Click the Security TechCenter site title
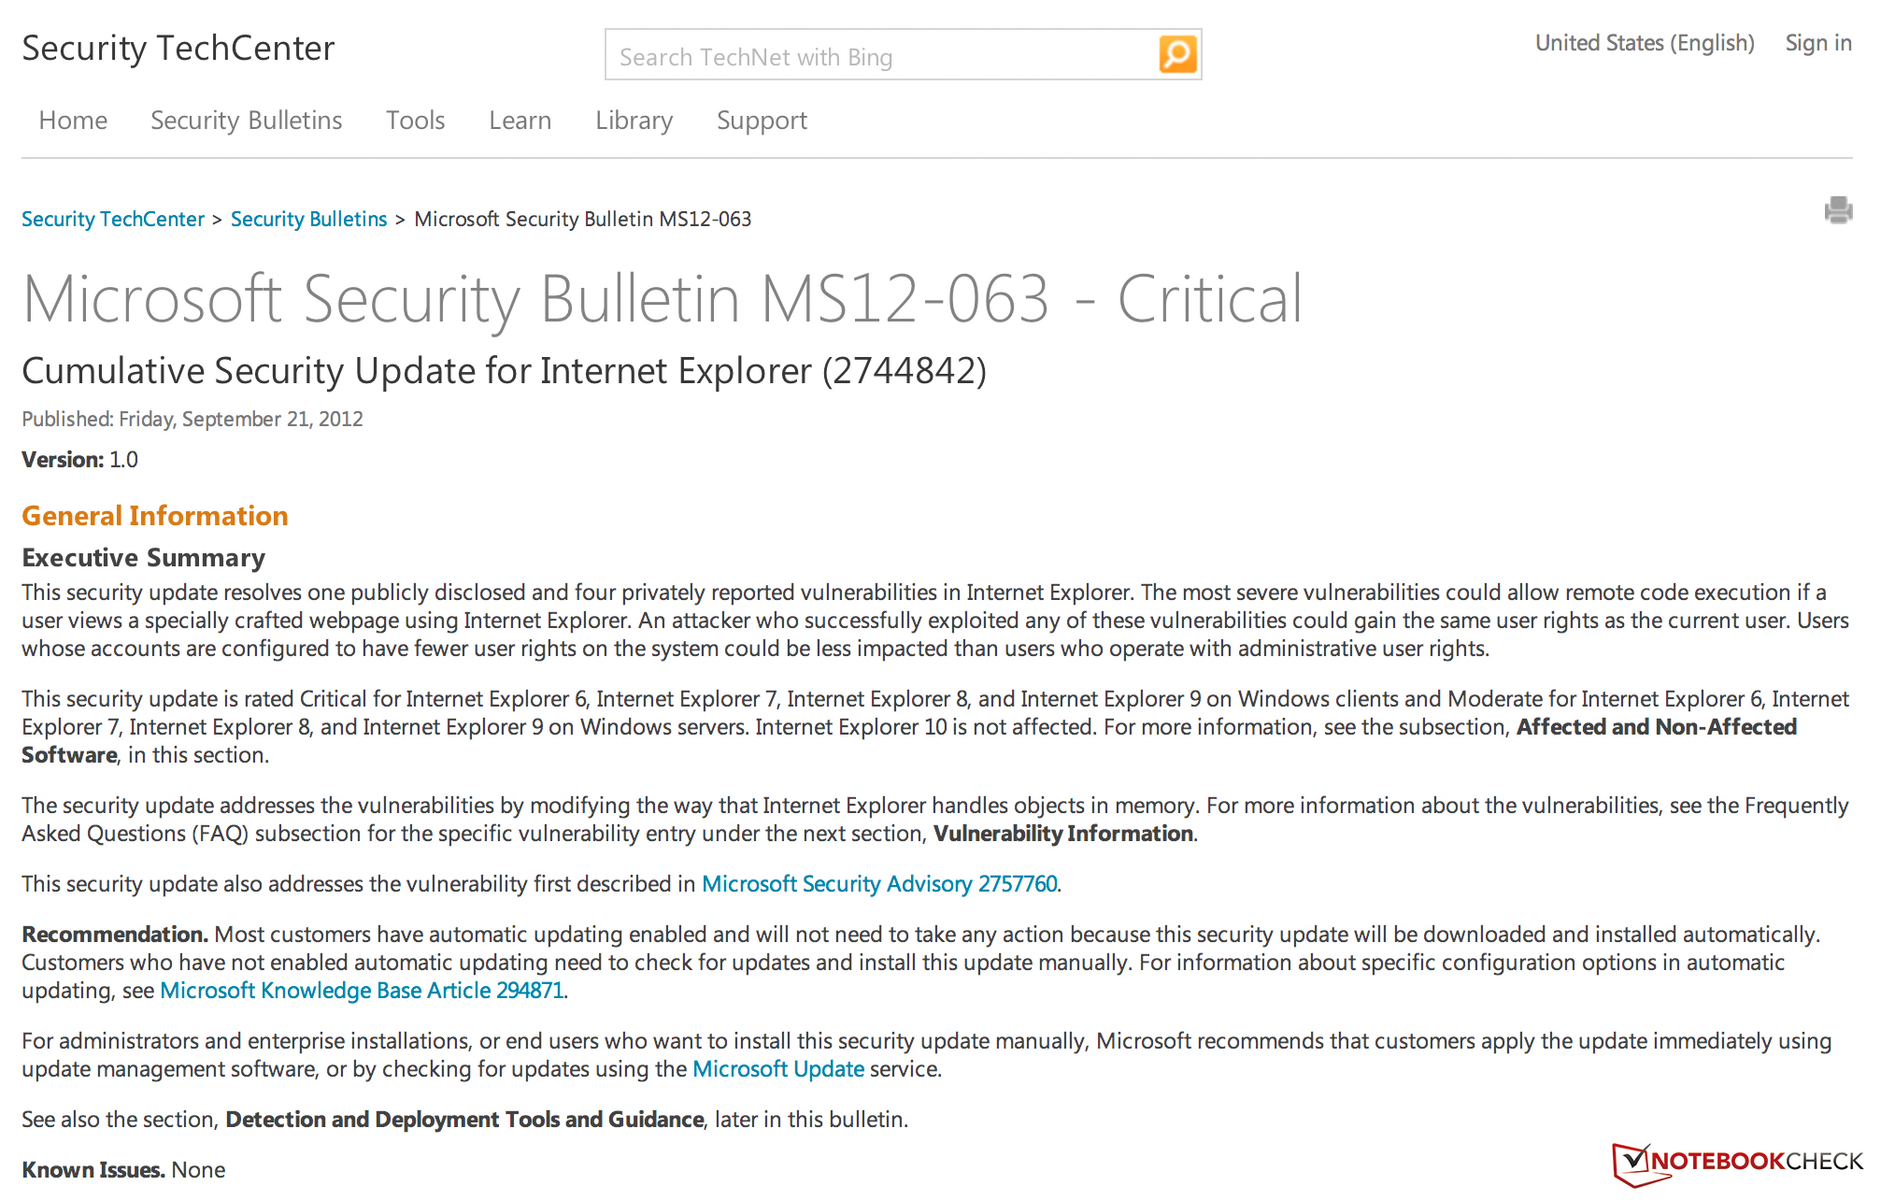The image size is (1881, 1200). pyautogui.click(x=178, y=48)
